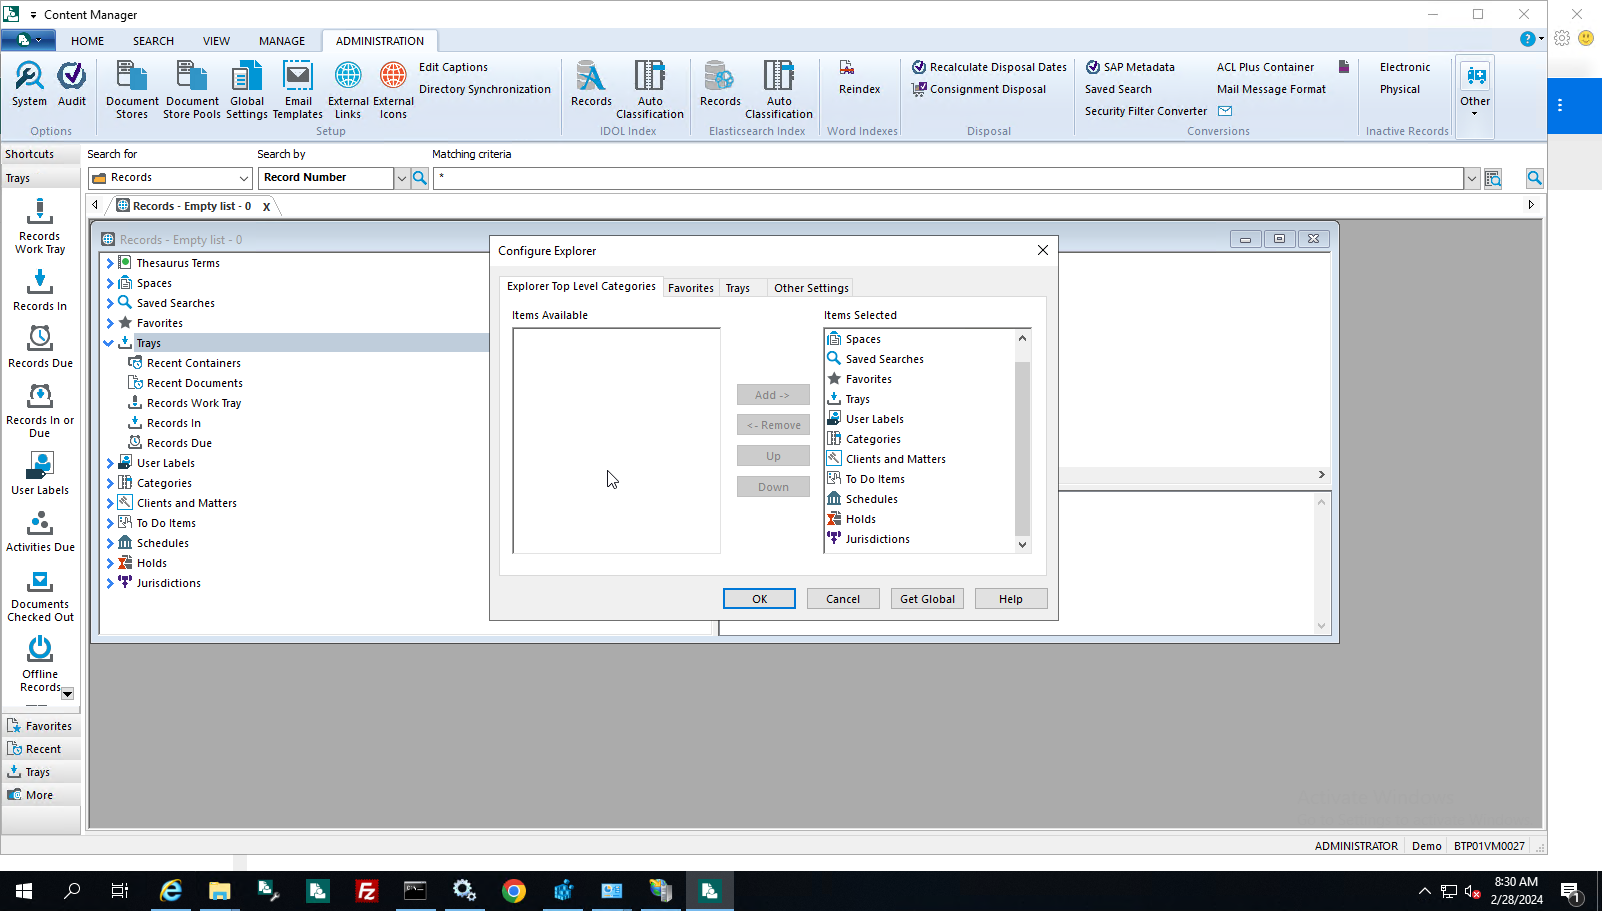Open Email Templates icon
The width and height of the screenshot is (1602, 911).
coord(298,90)
